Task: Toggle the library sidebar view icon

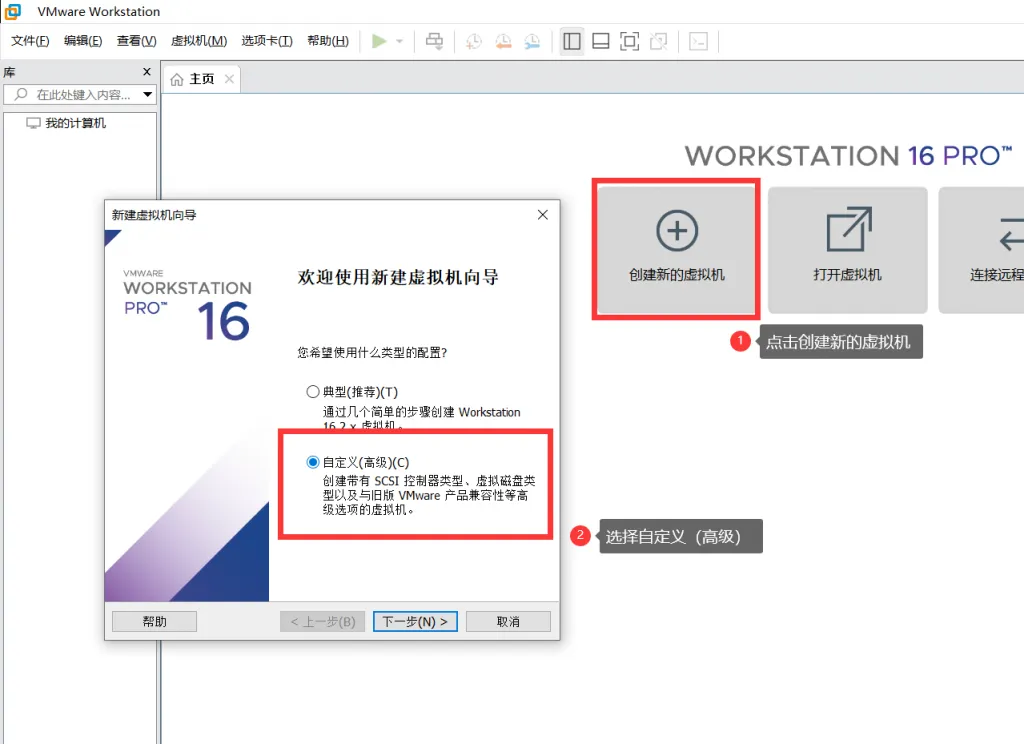Action: pos(572,41)
